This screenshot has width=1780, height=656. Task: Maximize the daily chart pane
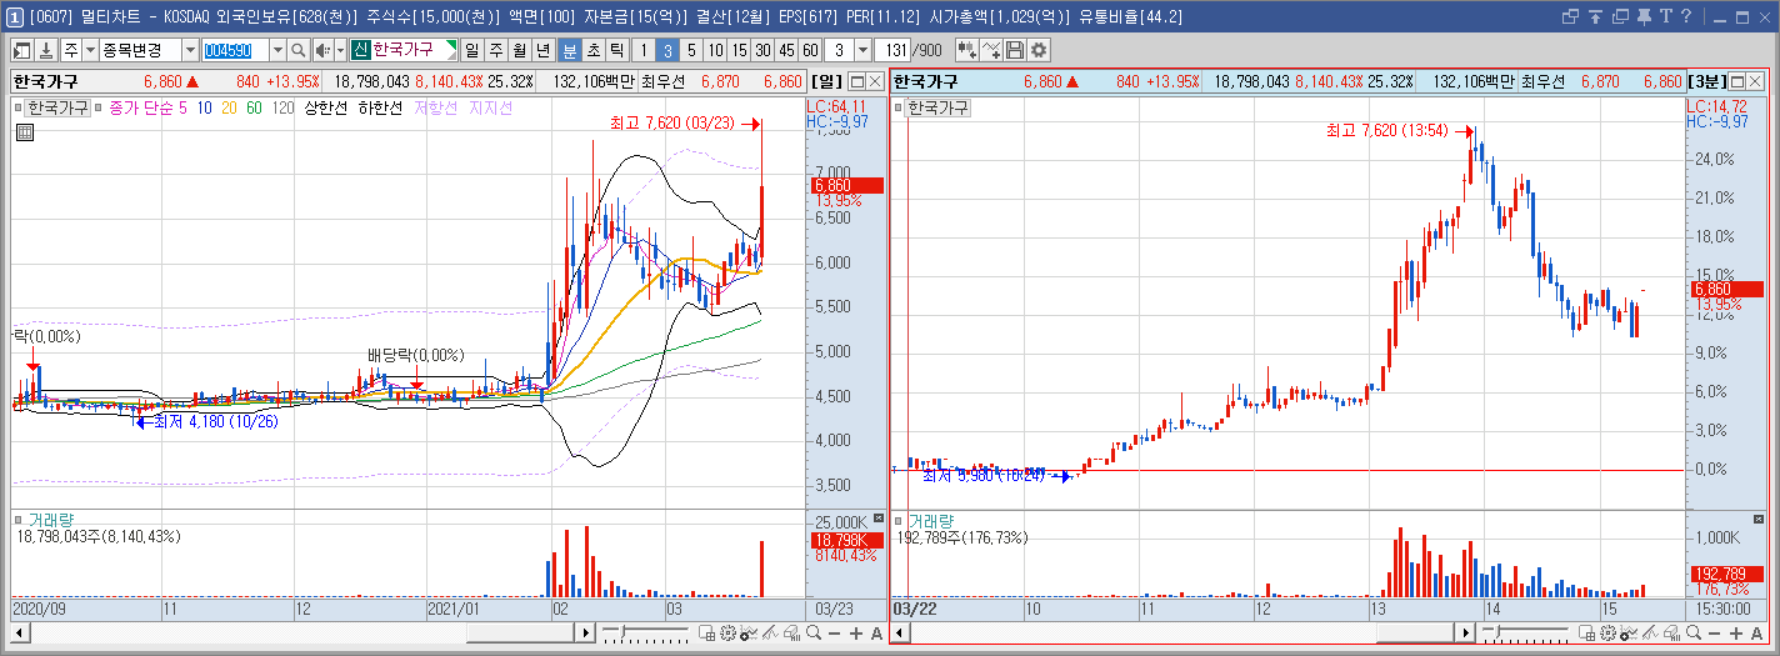(x=857, y=81)
